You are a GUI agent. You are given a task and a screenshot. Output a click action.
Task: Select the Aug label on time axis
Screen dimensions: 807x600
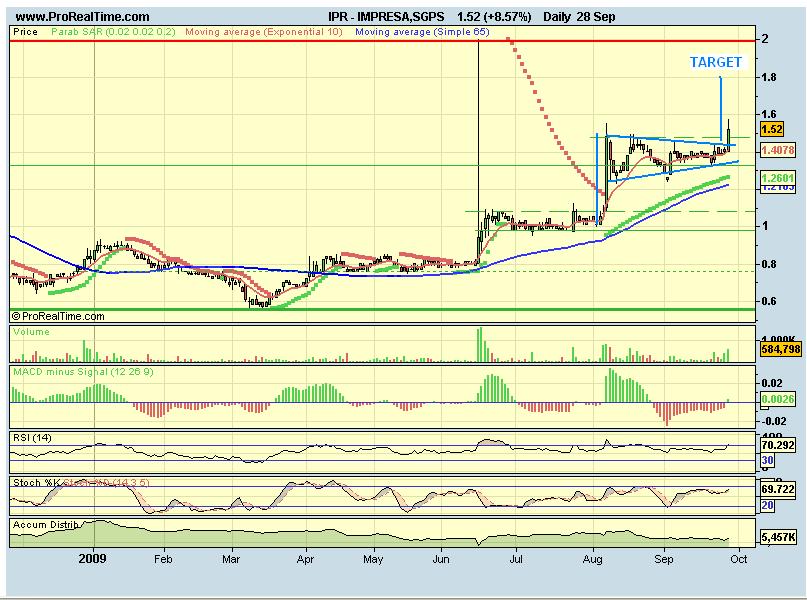[x=592, y=559]
